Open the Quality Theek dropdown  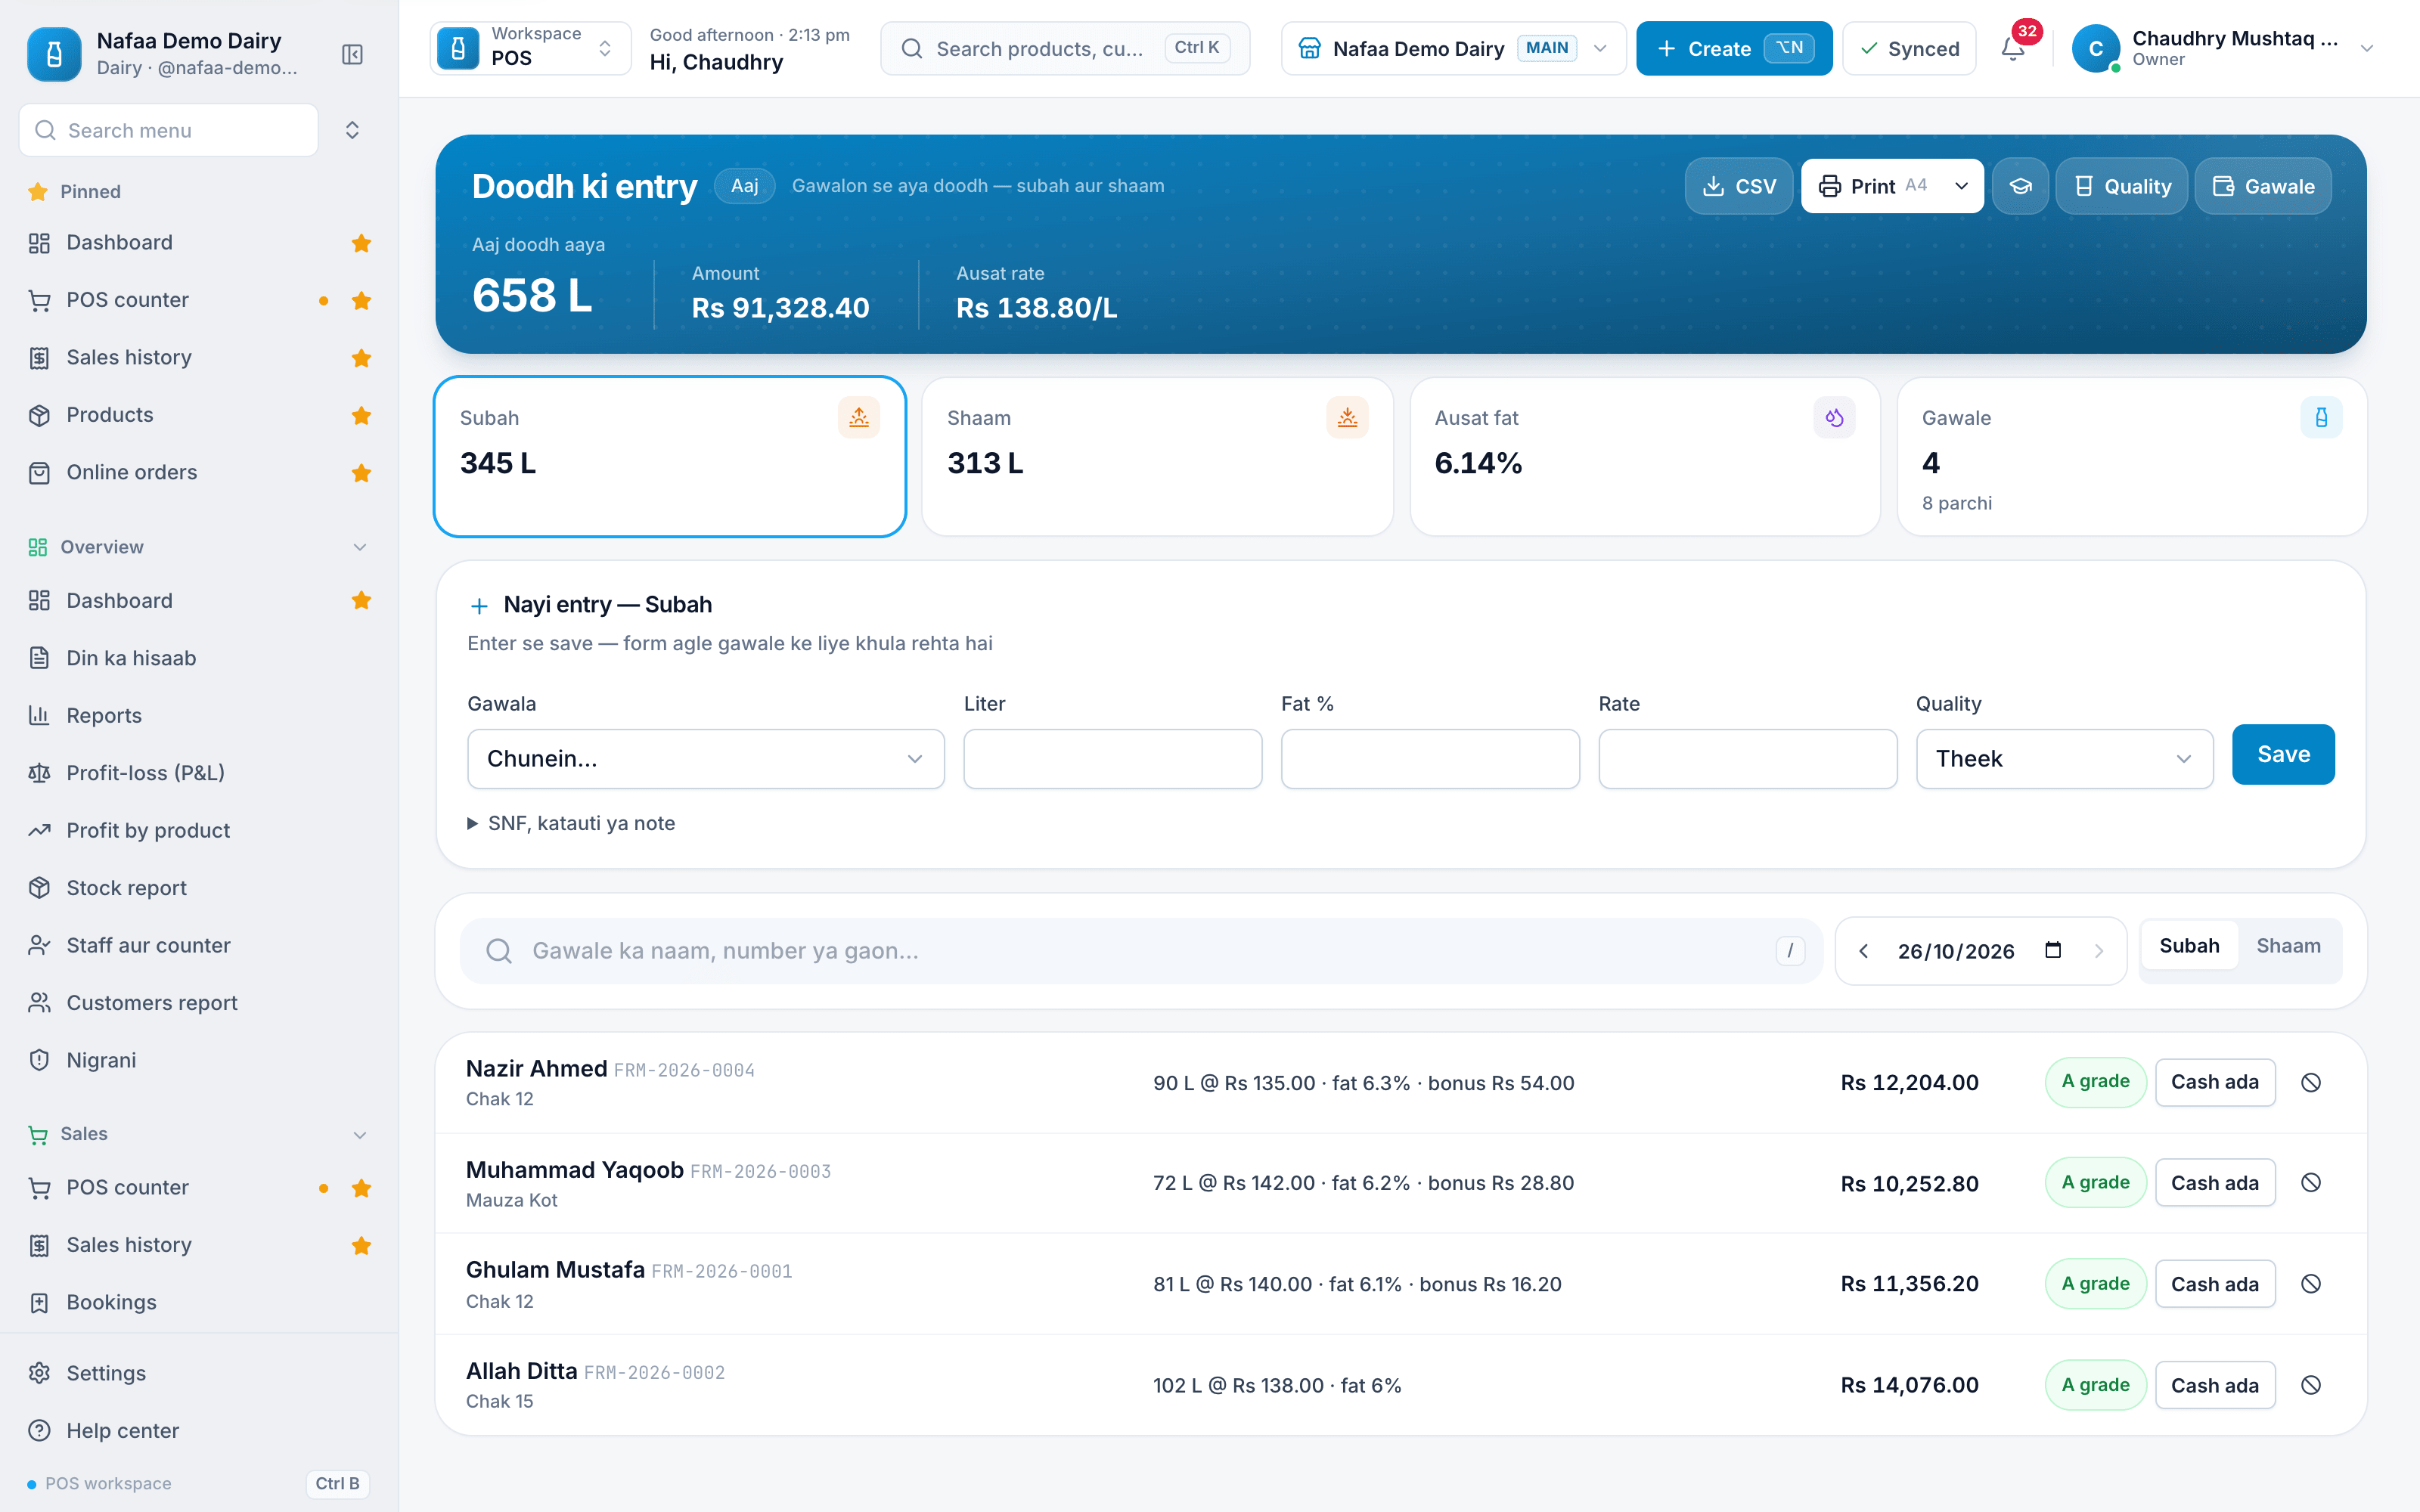click(x=2064, y=759)
